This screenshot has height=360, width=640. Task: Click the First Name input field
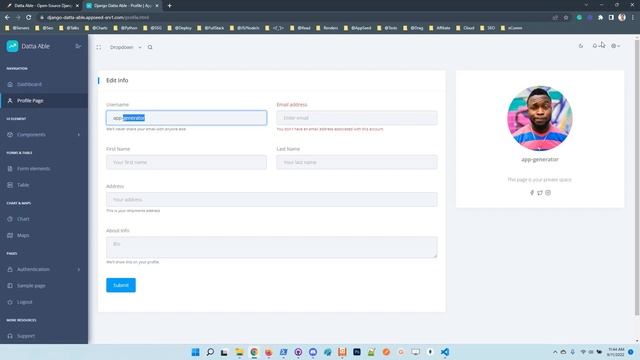pos(187,162)
